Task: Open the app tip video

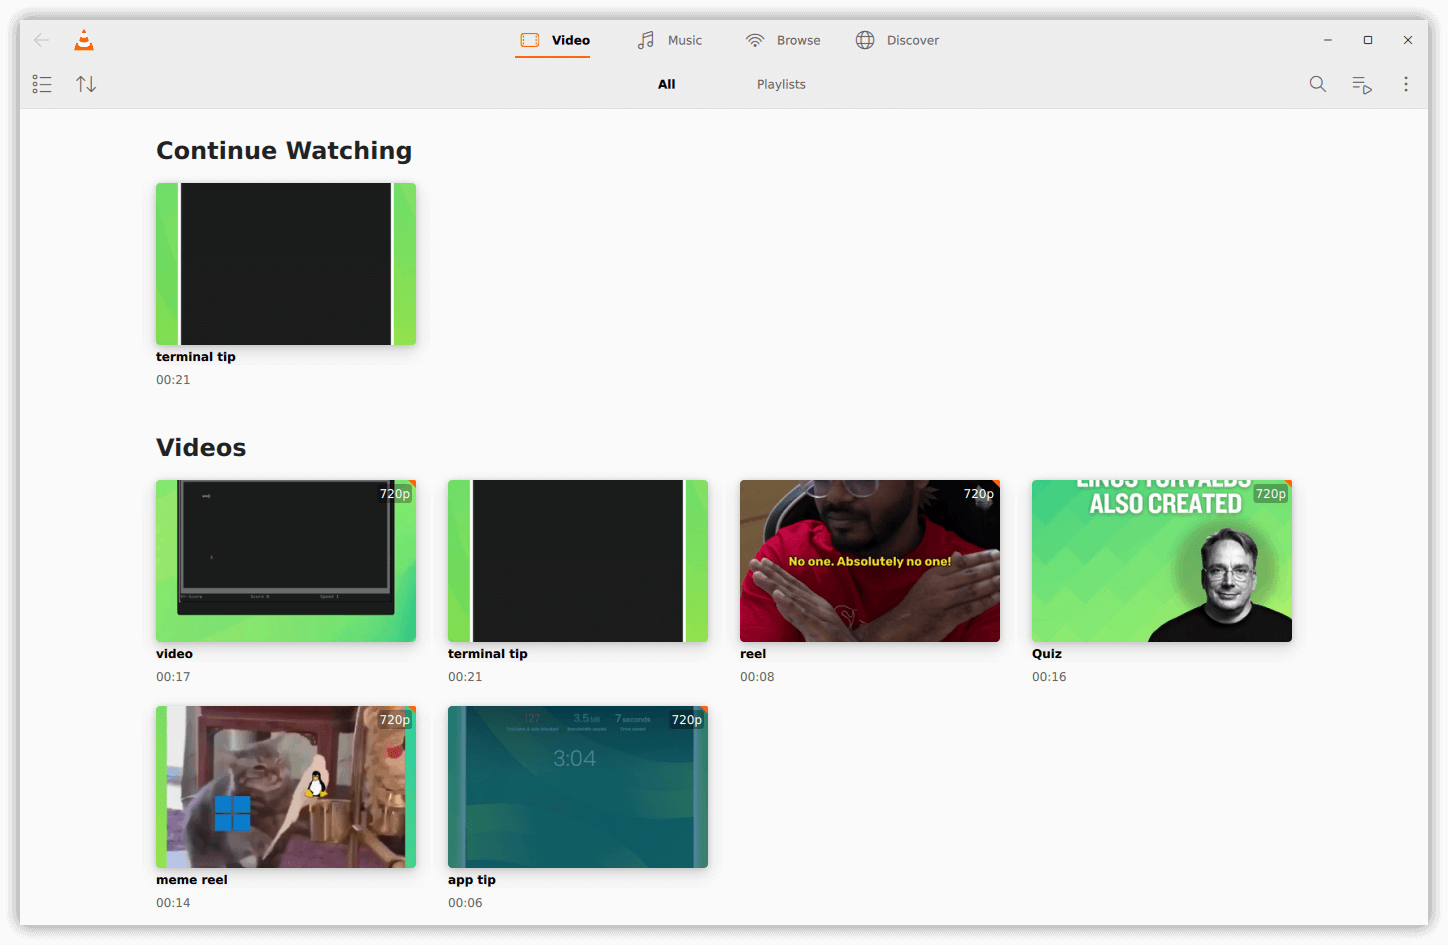Action: click(577, 786)
